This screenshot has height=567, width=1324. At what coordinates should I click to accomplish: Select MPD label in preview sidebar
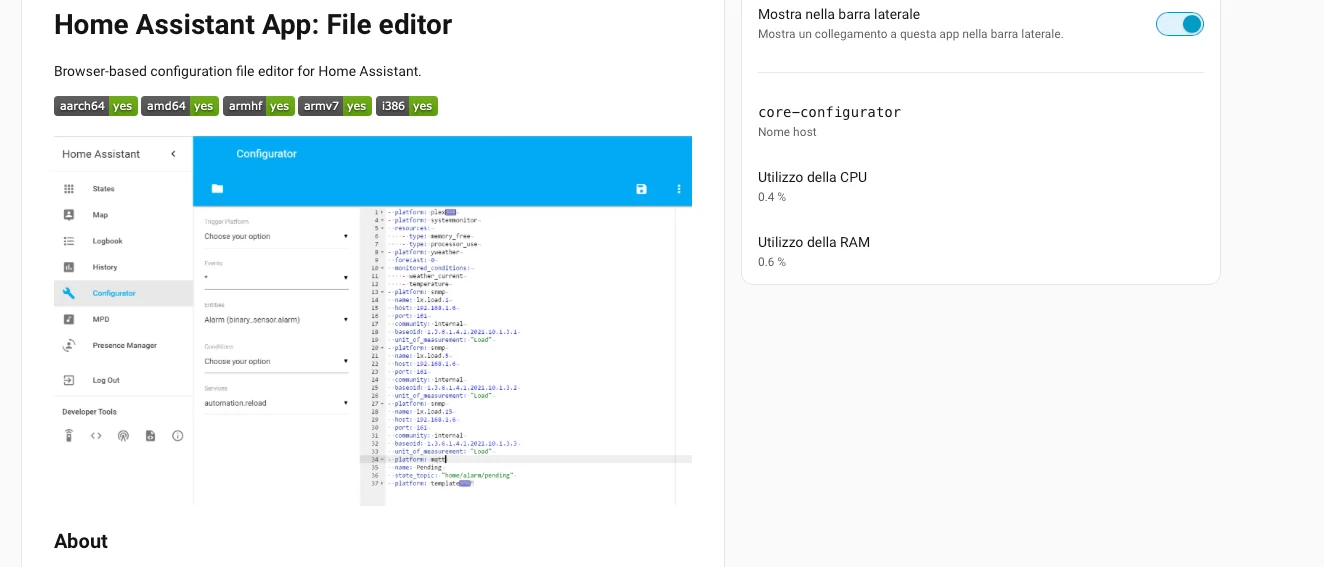tap(101, 319)
